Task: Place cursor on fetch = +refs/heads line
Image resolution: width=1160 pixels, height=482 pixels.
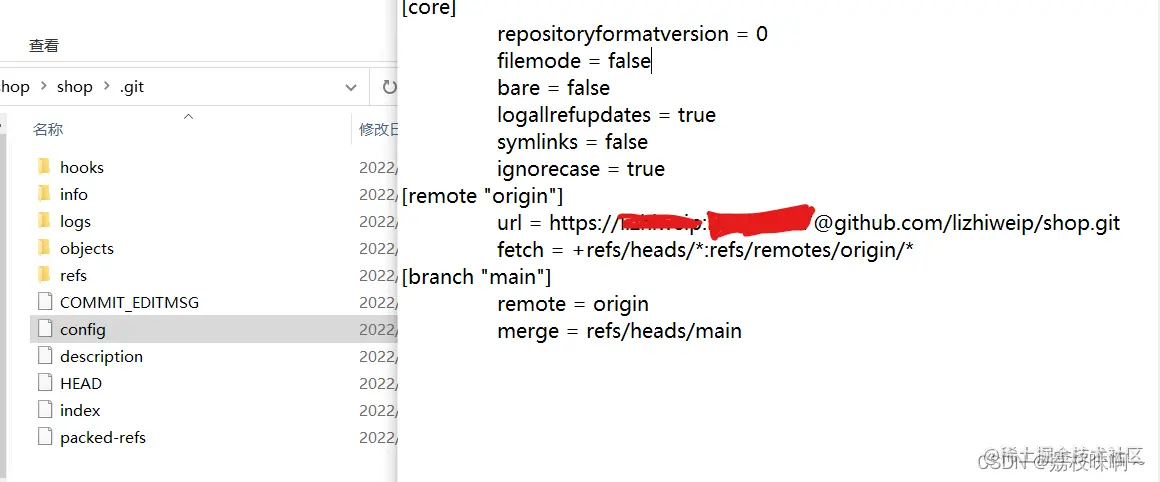Action: 706,251
